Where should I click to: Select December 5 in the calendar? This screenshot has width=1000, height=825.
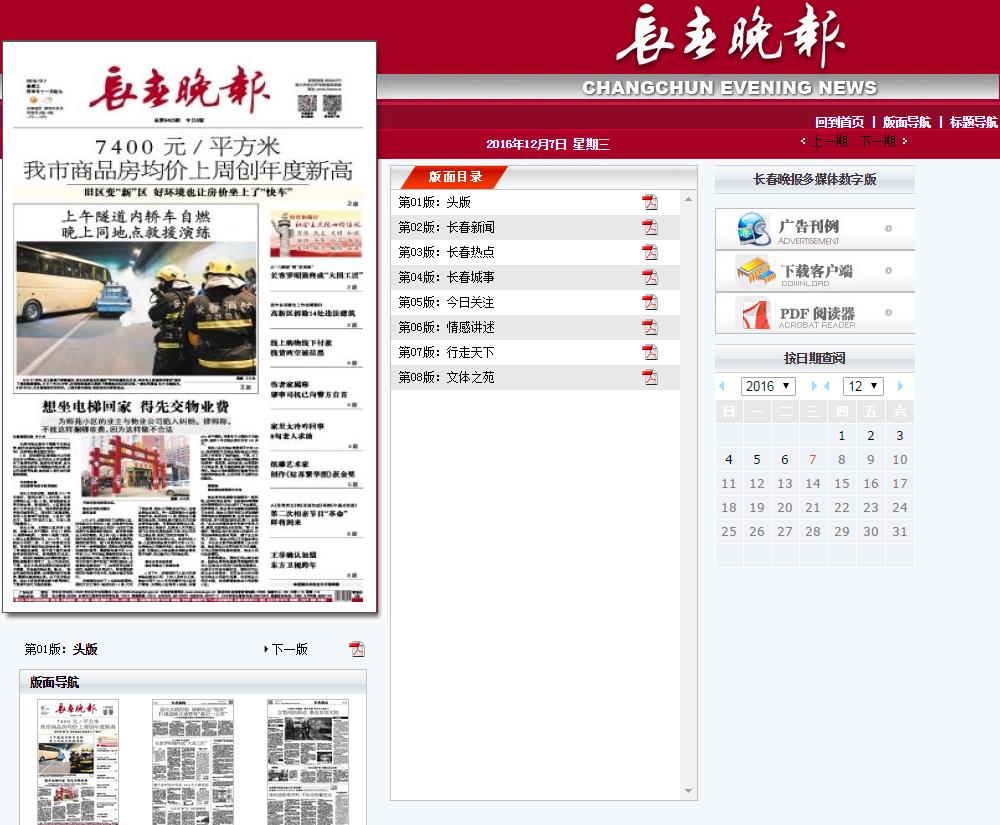pos(757,460)
